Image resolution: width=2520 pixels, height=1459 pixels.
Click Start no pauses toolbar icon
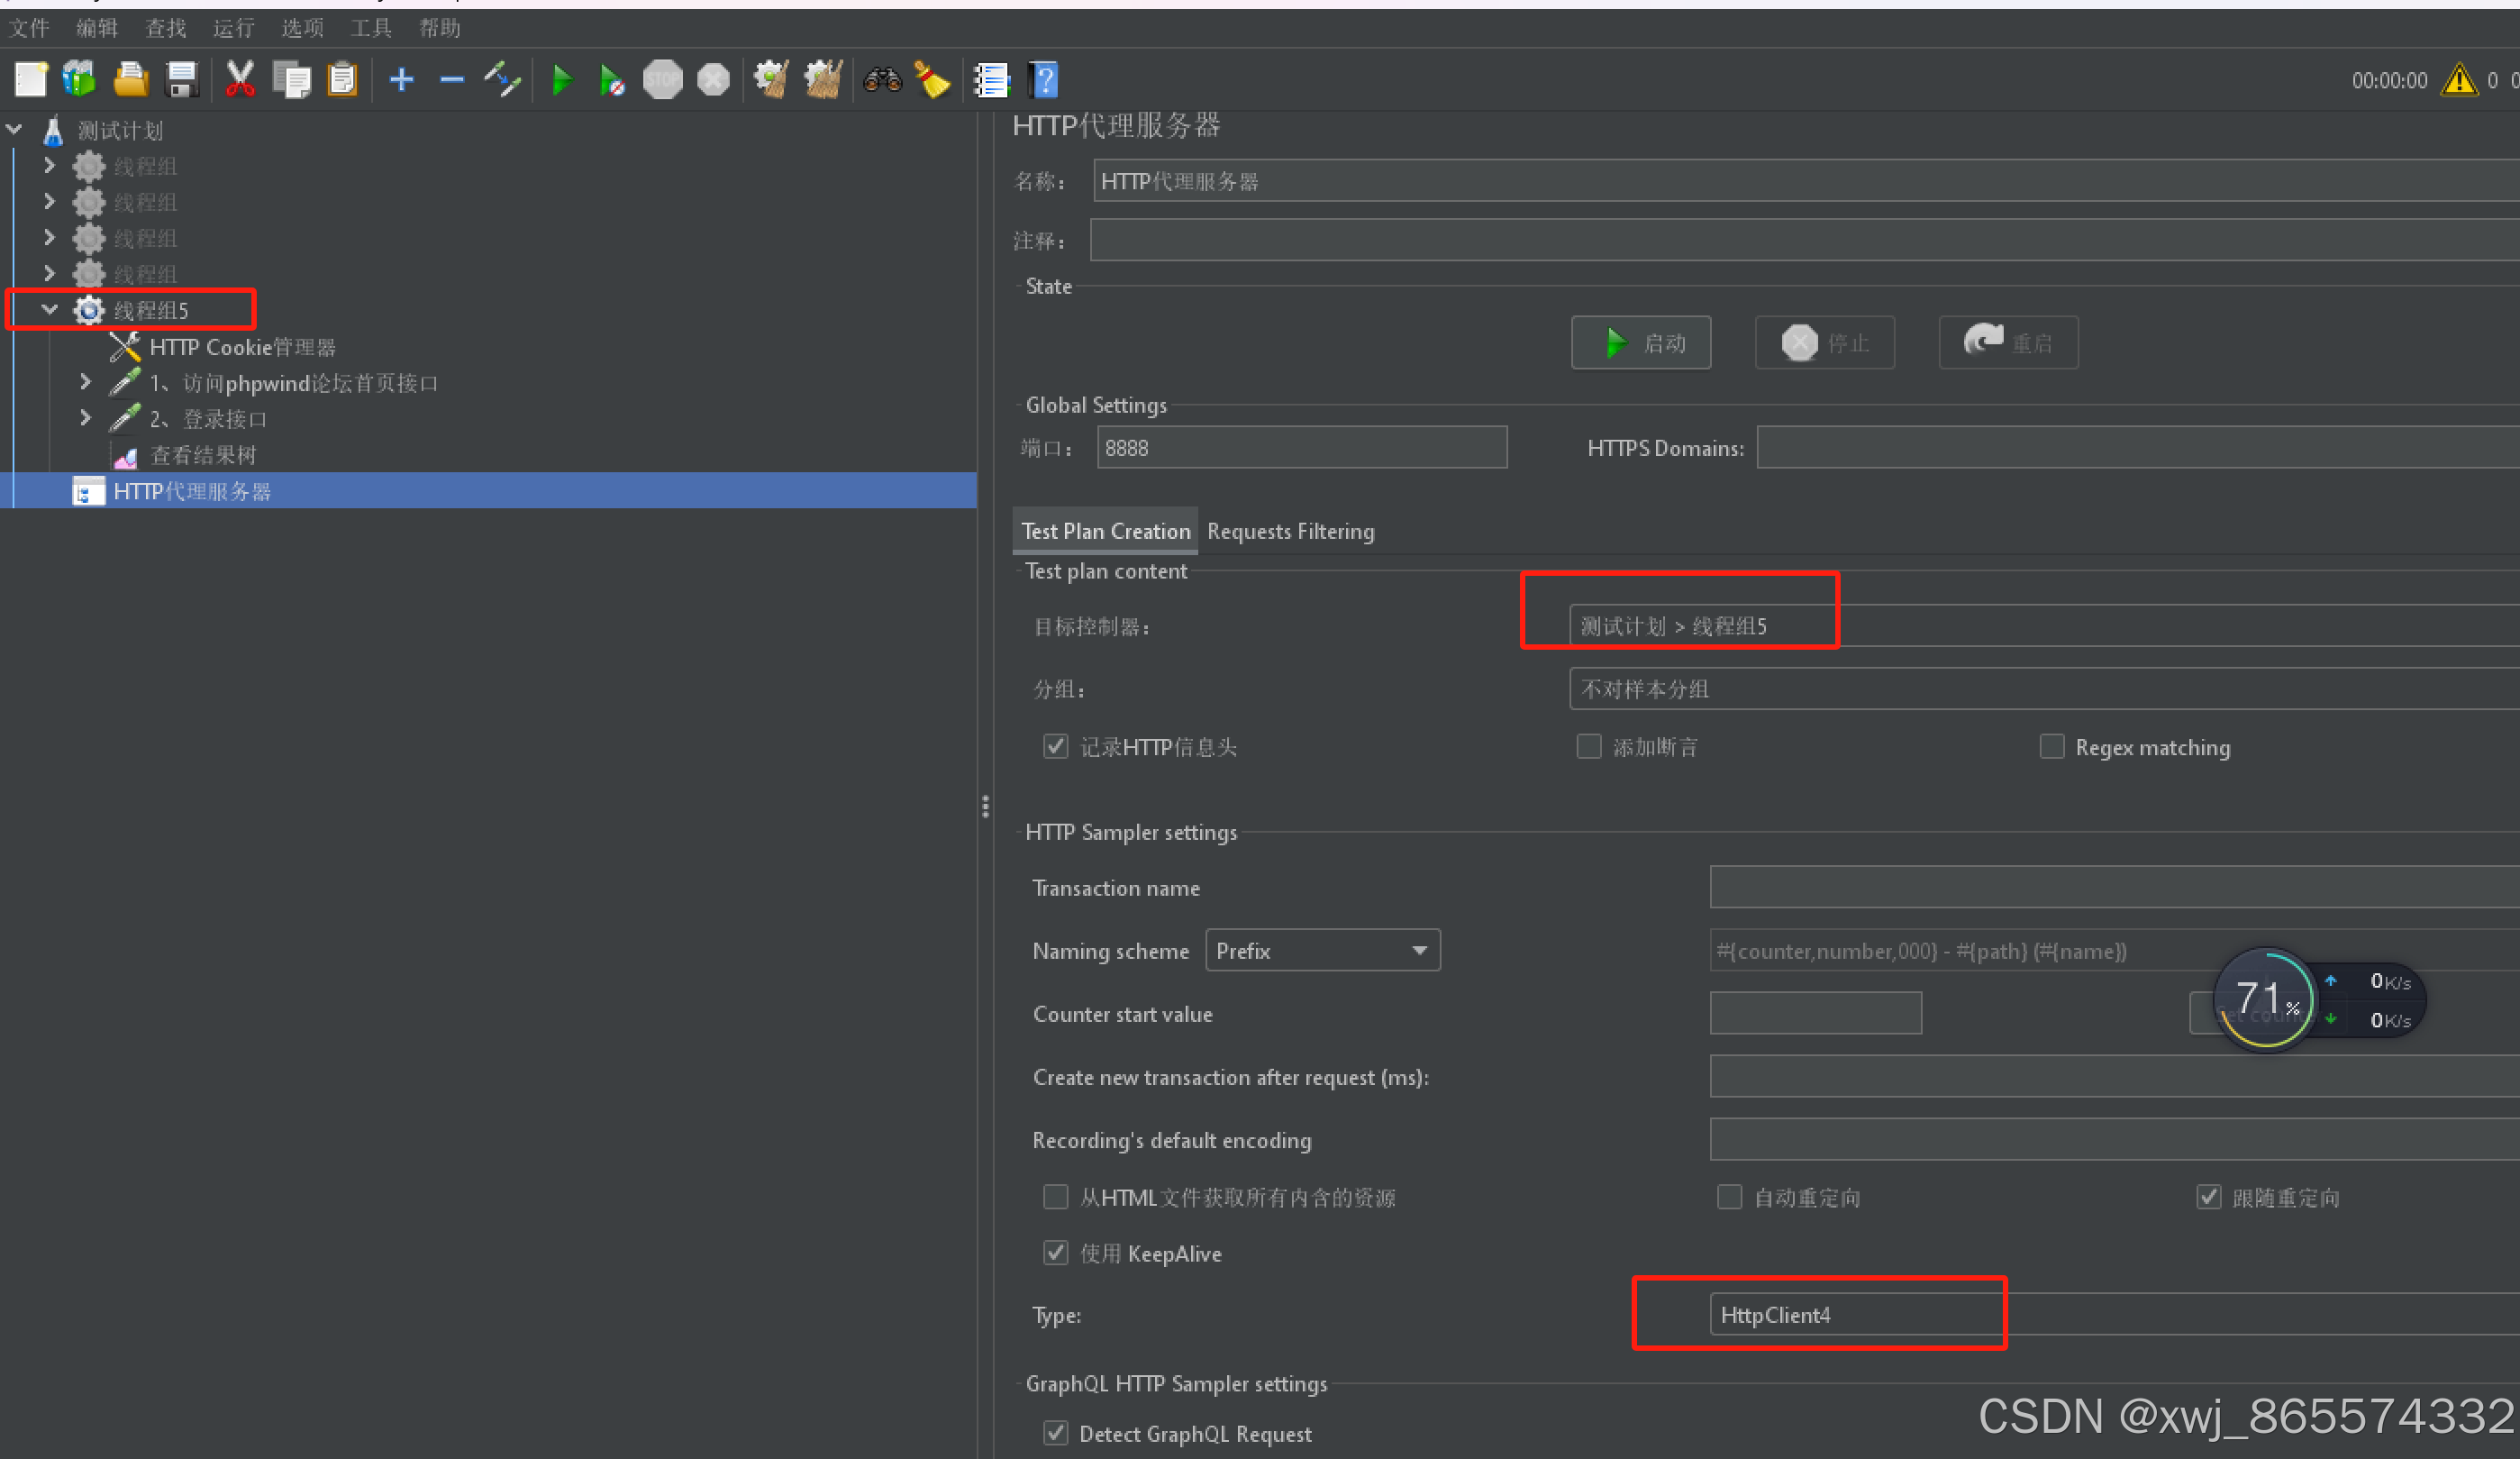612,80
